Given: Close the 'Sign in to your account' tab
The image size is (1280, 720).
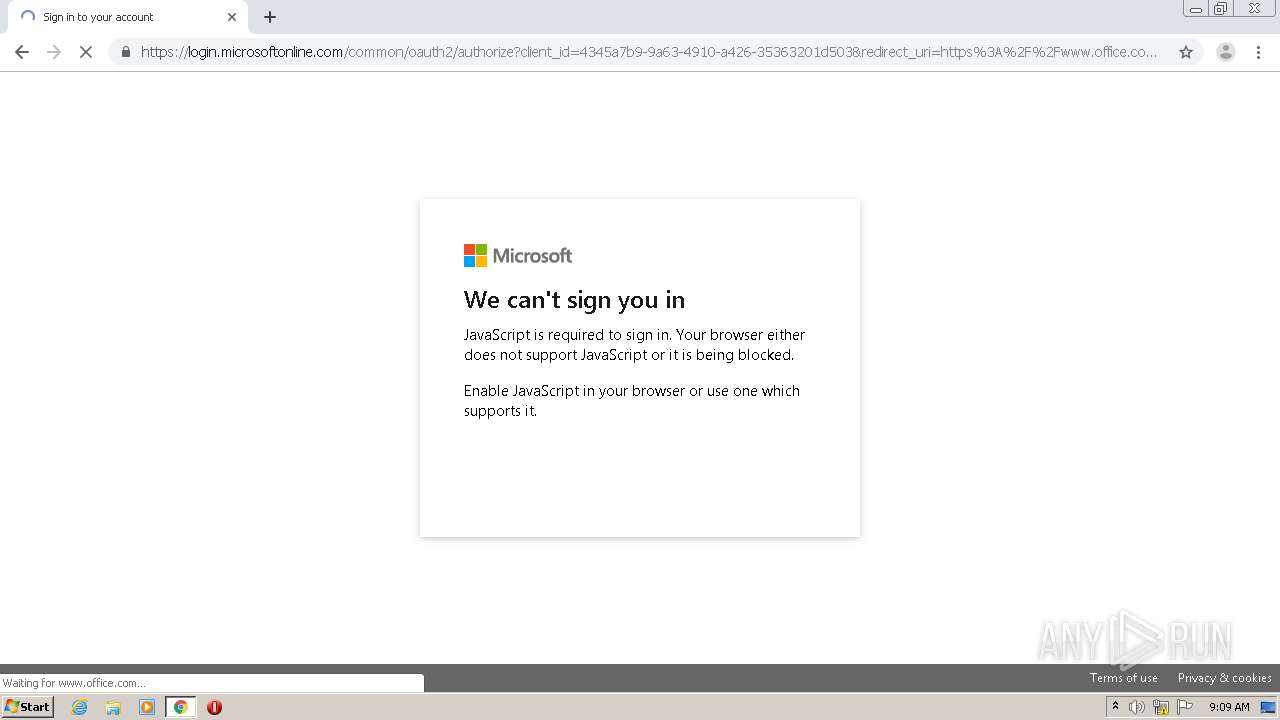Looking at the screenshot, I should tap(232, 17).
